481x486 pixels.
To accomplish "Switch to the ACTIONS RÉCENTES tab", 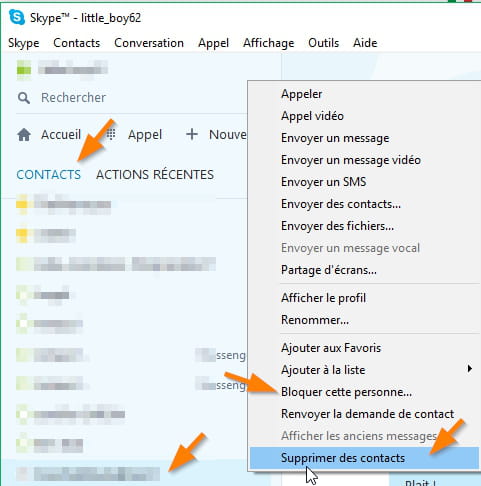I will pyautogui.click(x=155, y=175).
